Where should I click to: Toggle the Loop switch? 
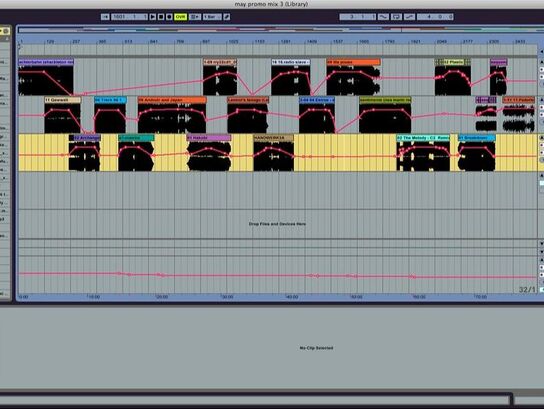coord(396,17)
